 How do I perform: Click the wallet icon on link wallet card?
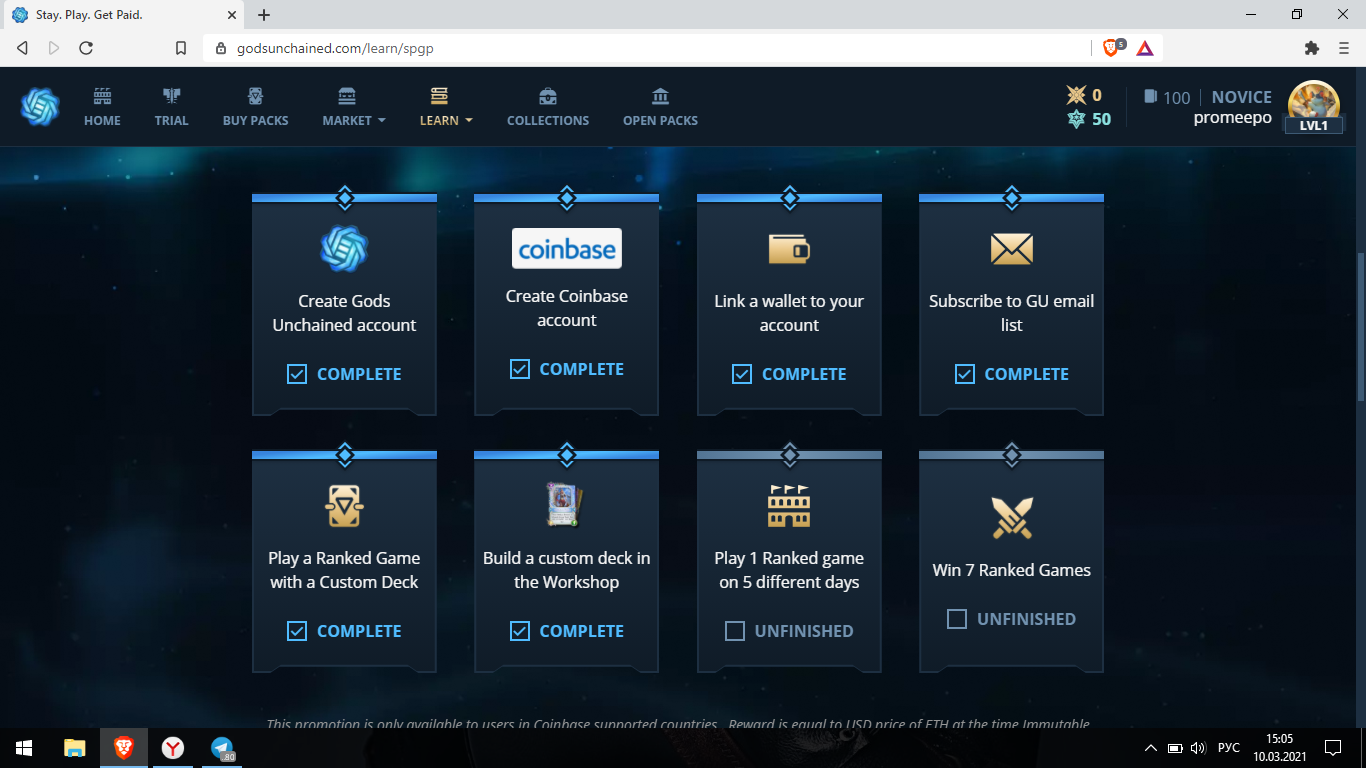pos(789,249)
